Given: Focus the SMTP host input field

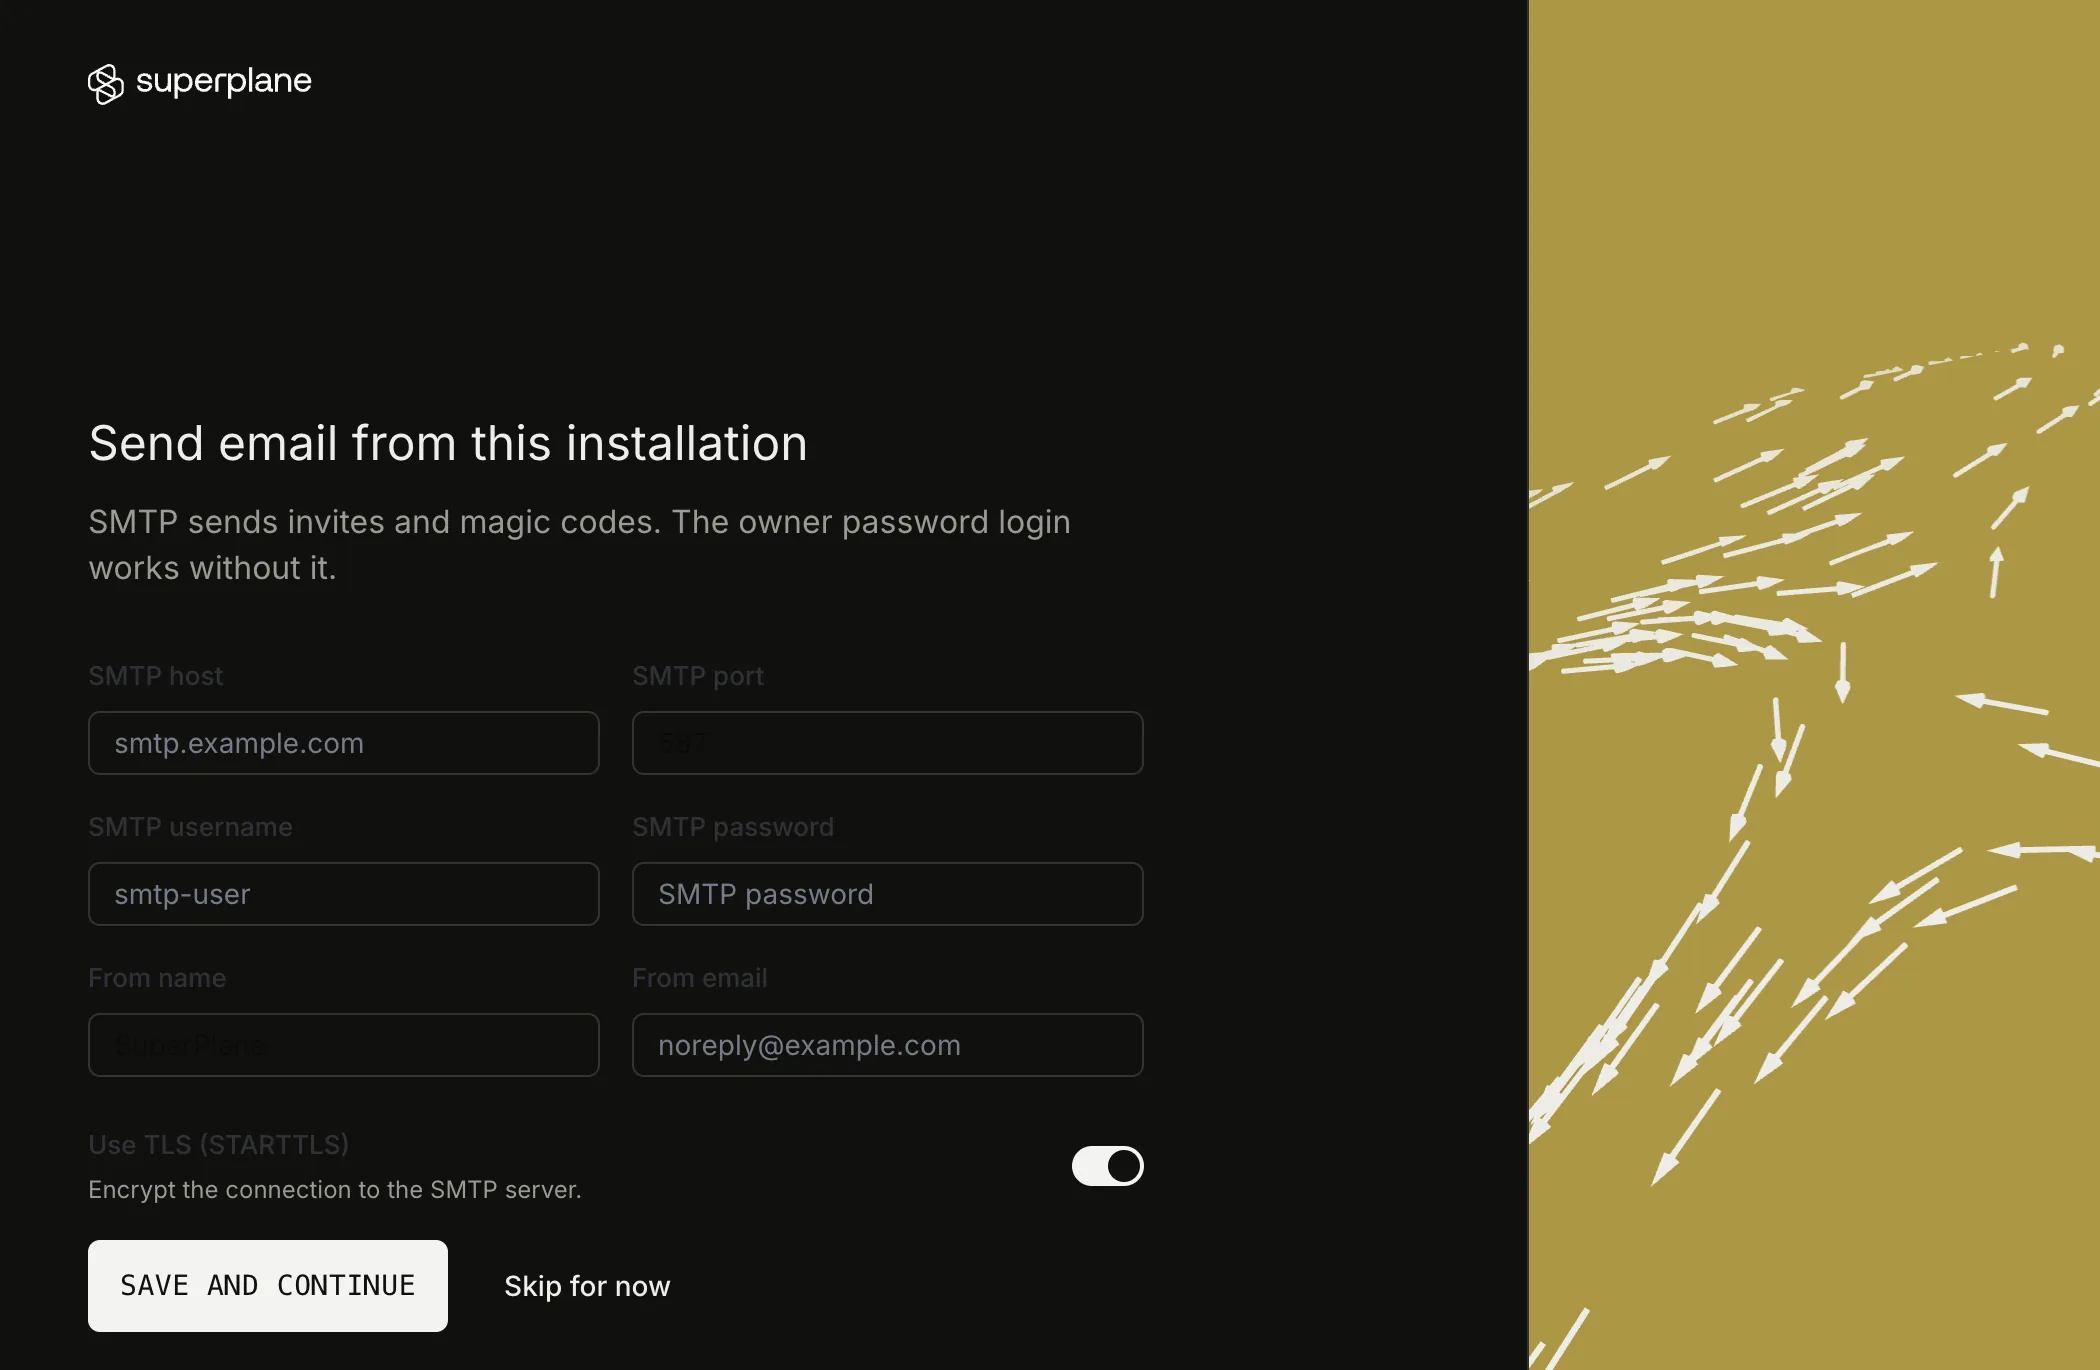Looking at the screenshot, I should (x=343, y=743).
